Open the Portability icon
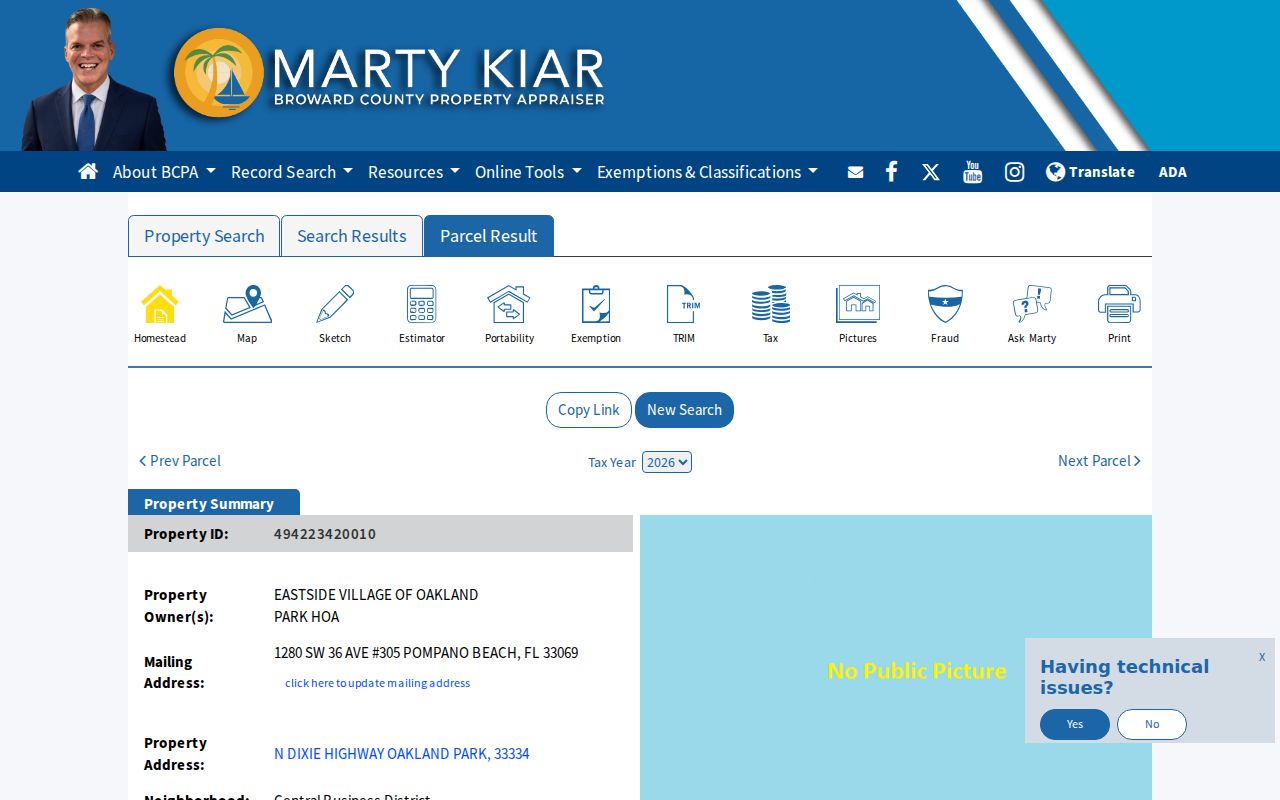 (x=509, y=305)
